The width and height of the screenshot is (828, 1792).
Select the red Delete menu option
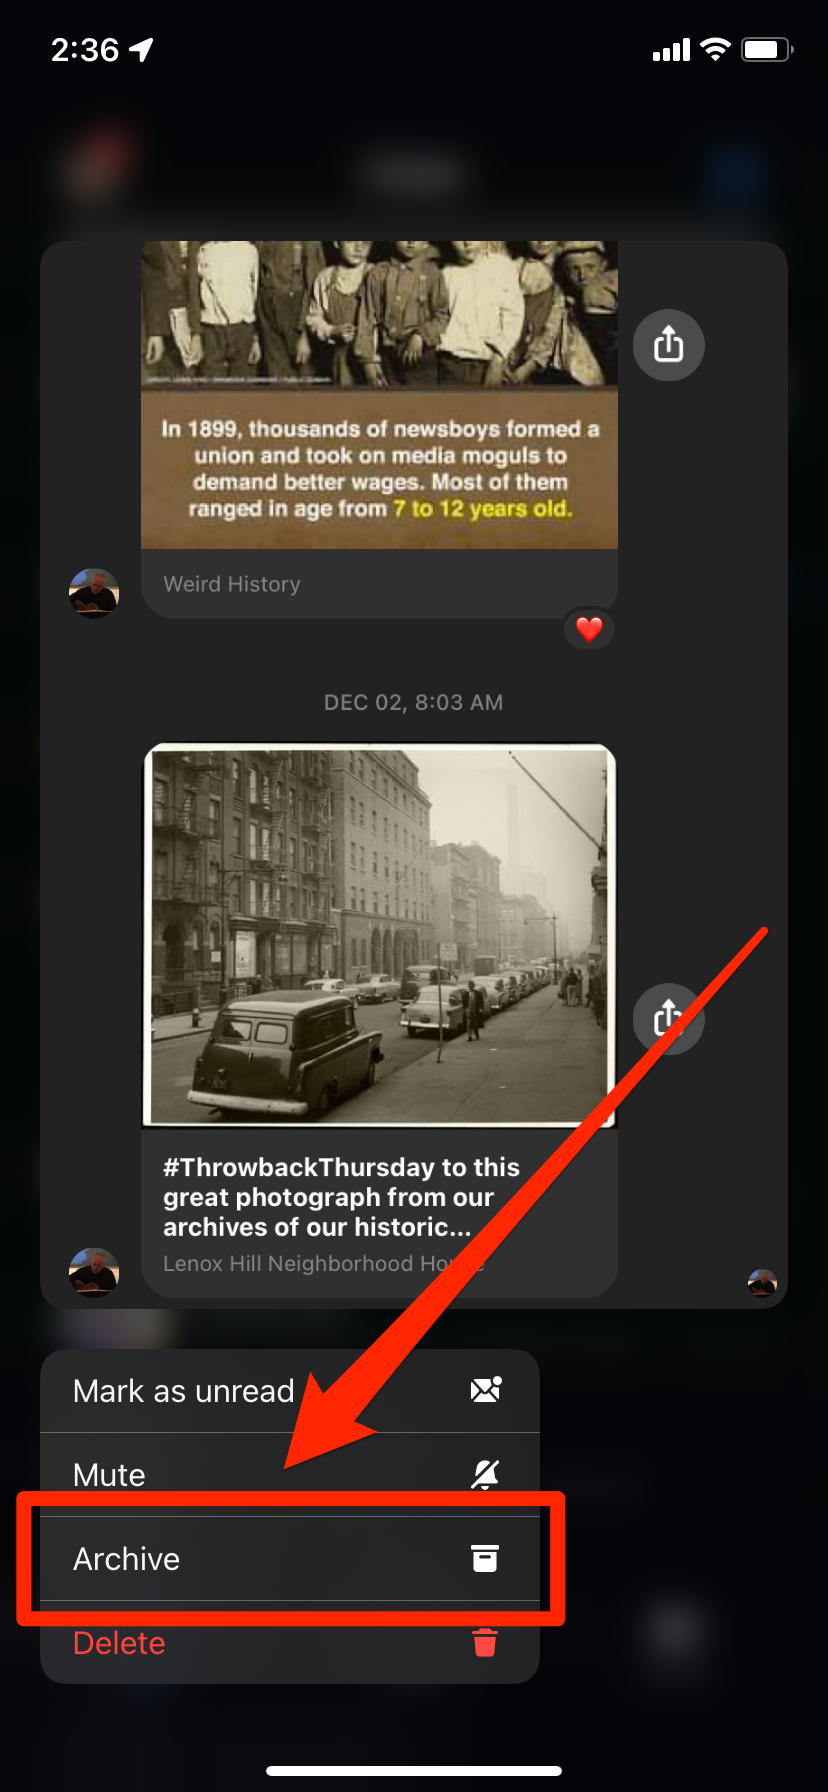[x=290, y=1643]
